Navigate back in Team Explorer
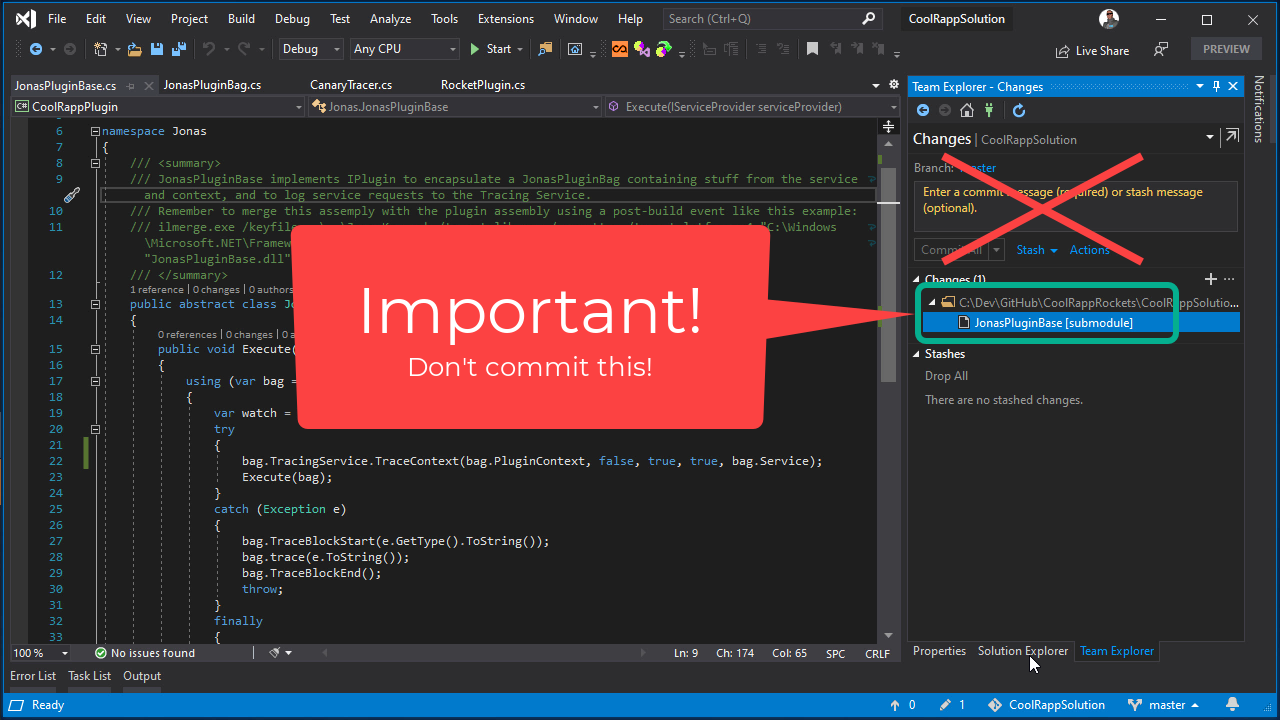 (922, 110)
